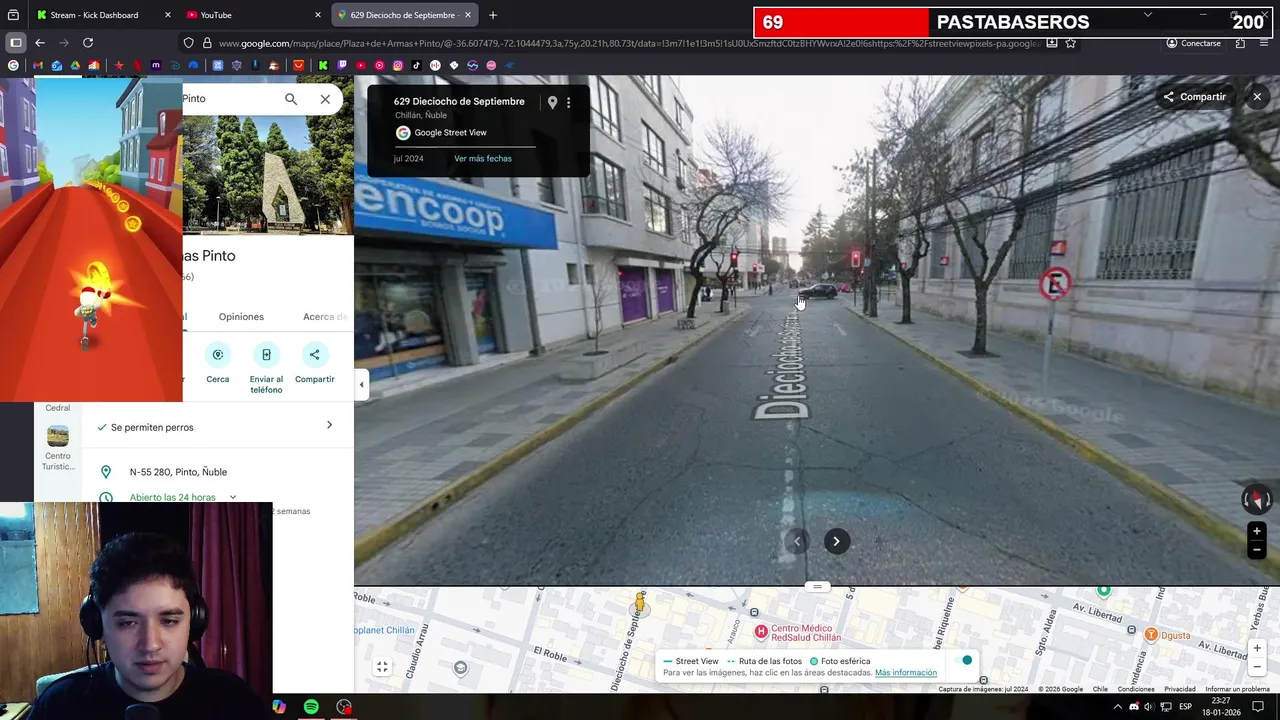Image resolution: width=1280 pixels, height=720 pixels.
Task: Open the Gmail bookmark
Action: [x=38, y=66]
